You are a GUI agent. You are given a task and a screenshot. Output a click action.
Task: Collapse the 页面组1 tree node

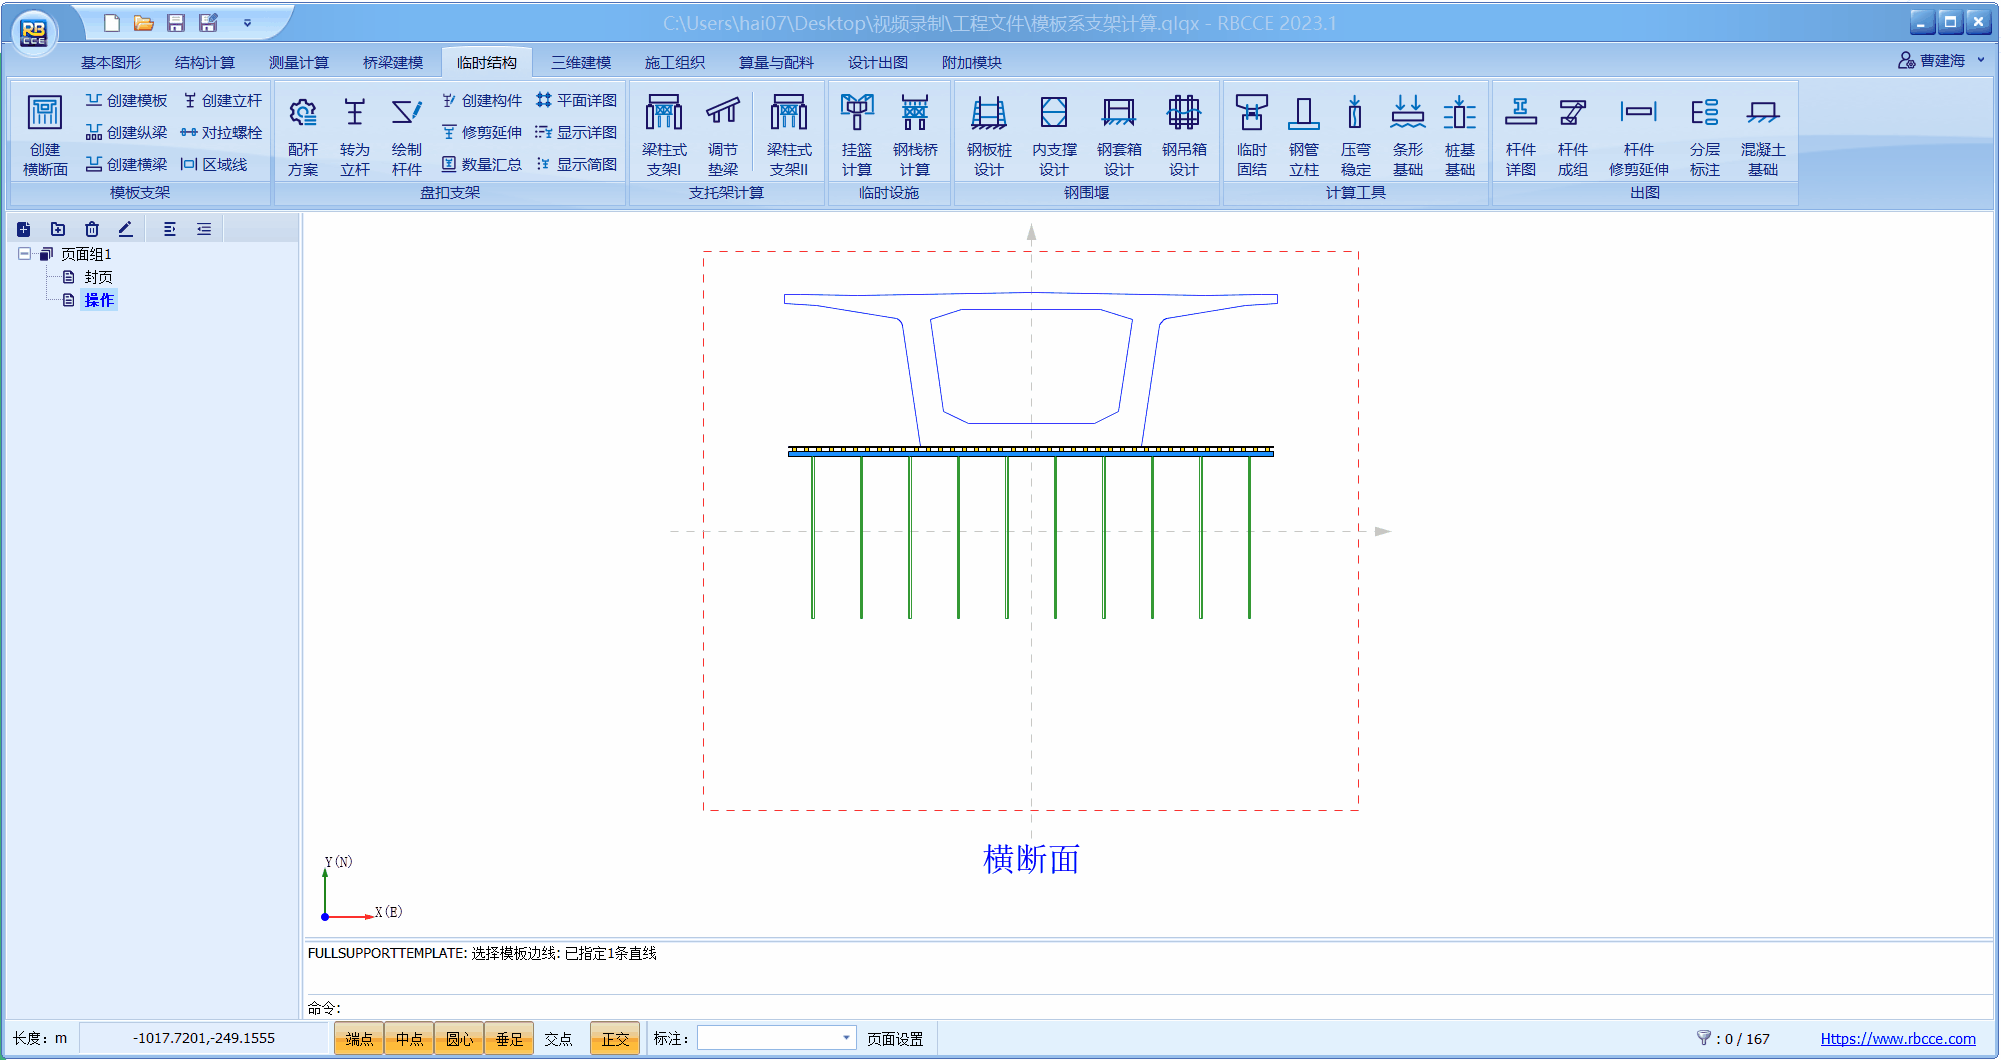[x=24, y=254]
